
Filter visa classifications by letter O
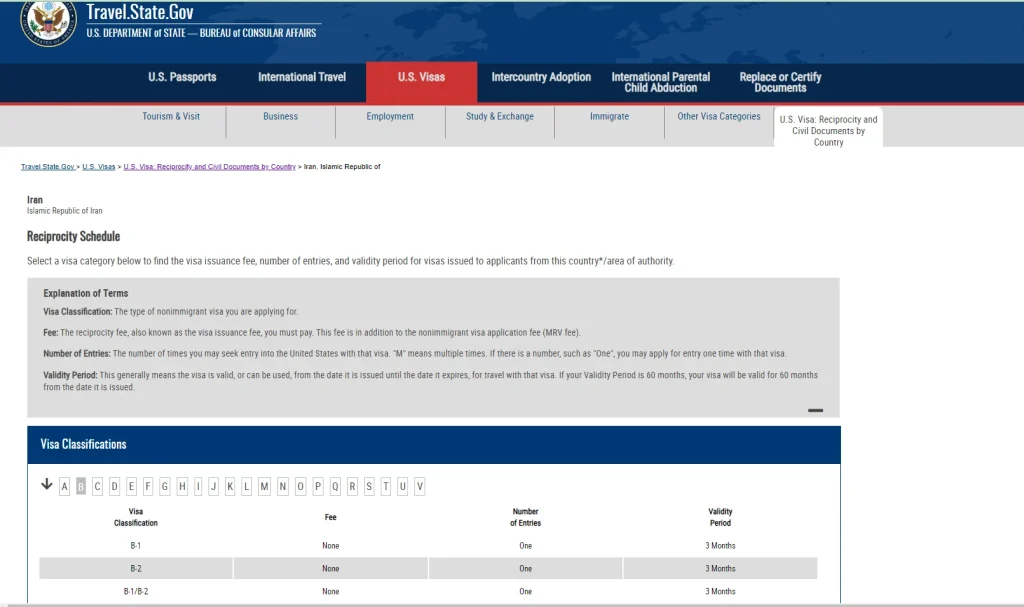(x=300, y=486)
